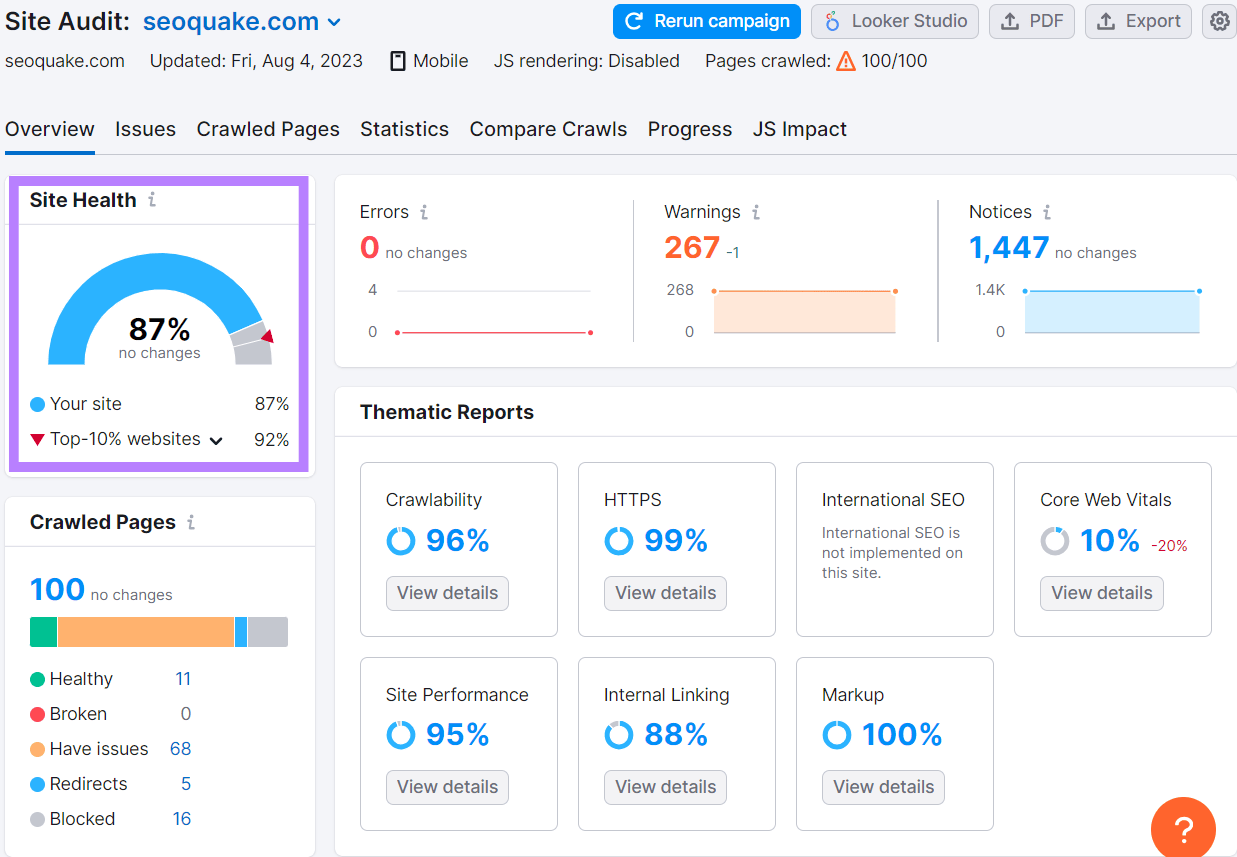
Task: Open the JS Impact tab
Action: [x=800, y=129]
